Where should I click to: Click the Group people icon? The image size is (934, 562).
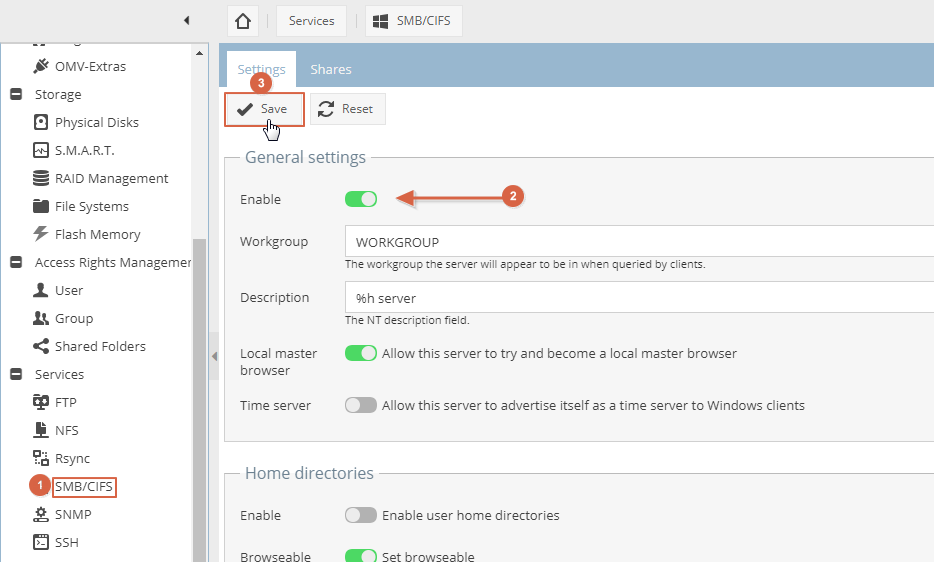[41, 318]
